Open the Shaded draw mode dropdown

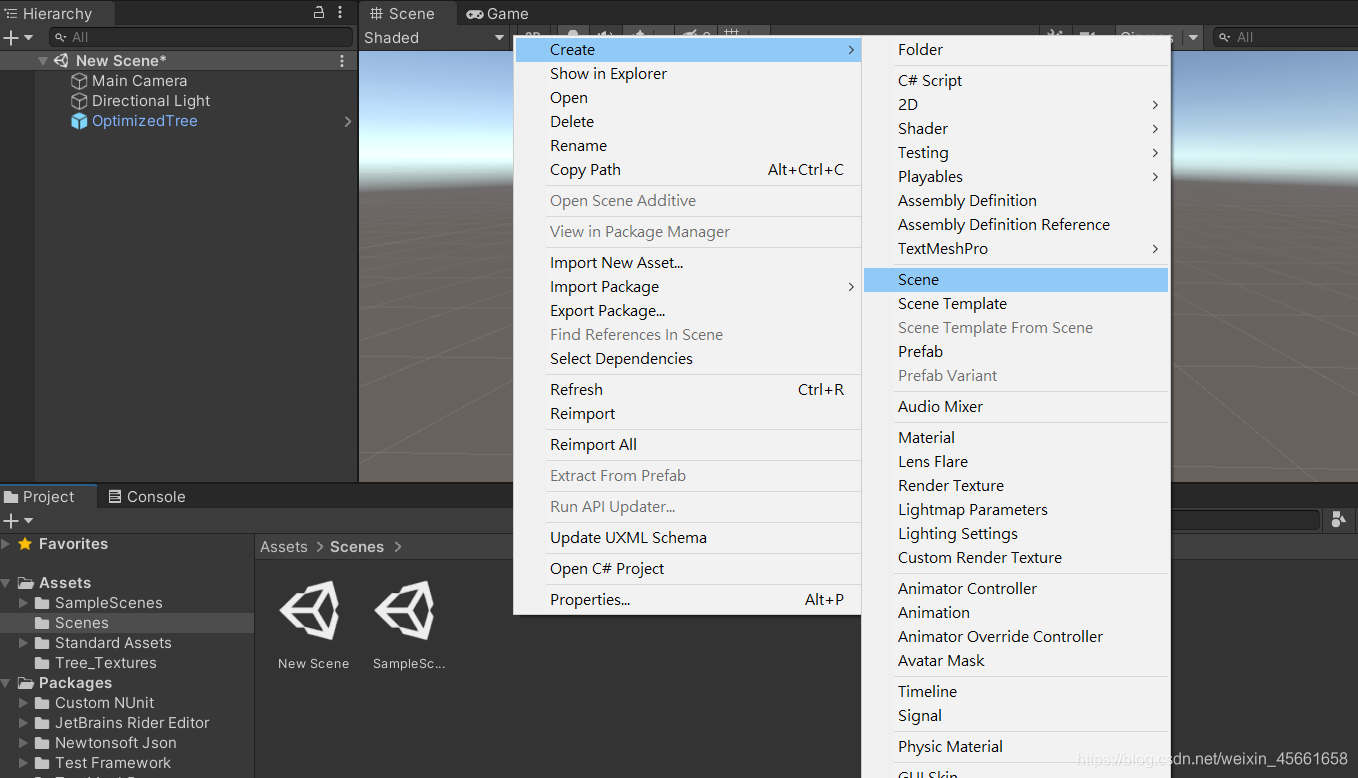tap(434, 37)
